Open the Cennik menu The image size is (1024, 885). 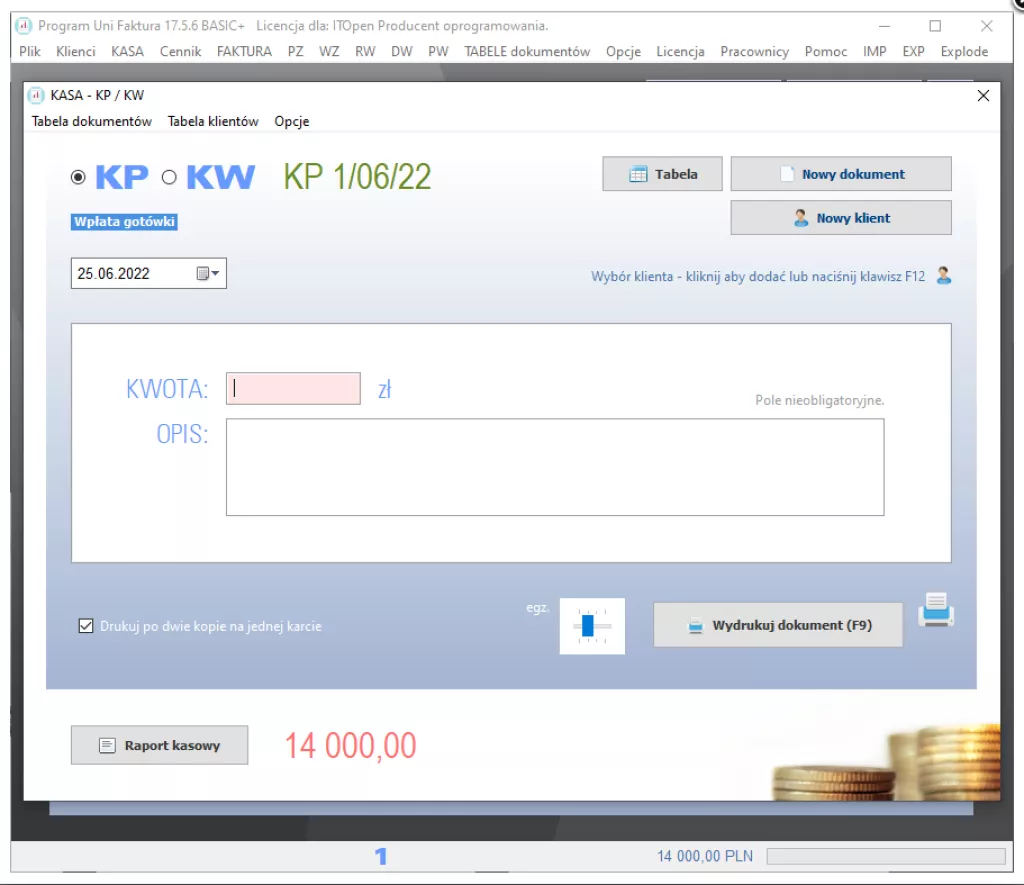click(x=180, y=52)
